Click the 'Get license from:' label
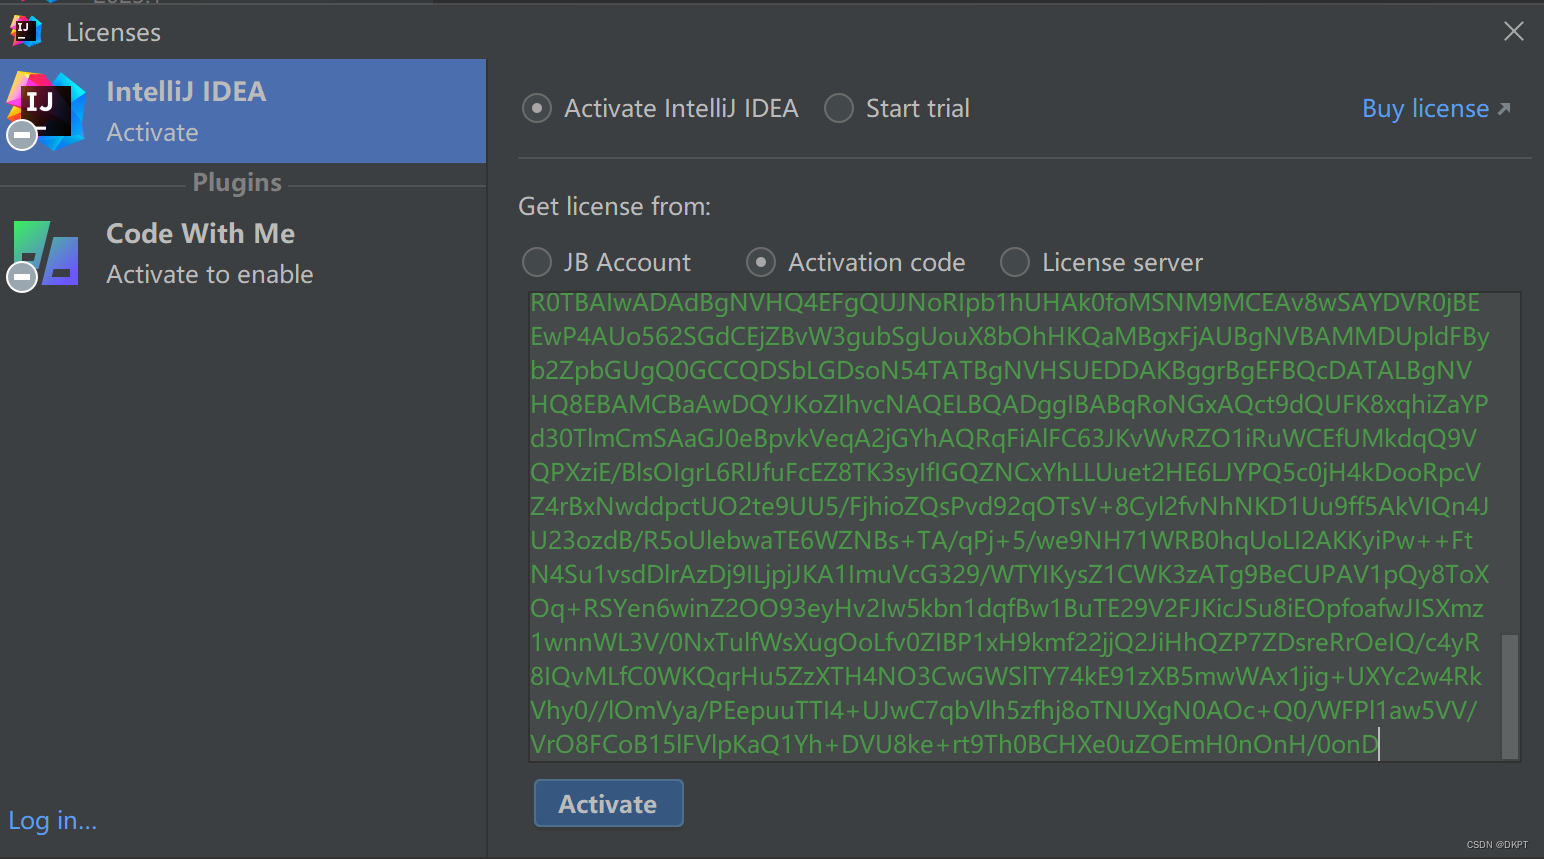This screenshot has height=859, width=1544. (614, 206)
